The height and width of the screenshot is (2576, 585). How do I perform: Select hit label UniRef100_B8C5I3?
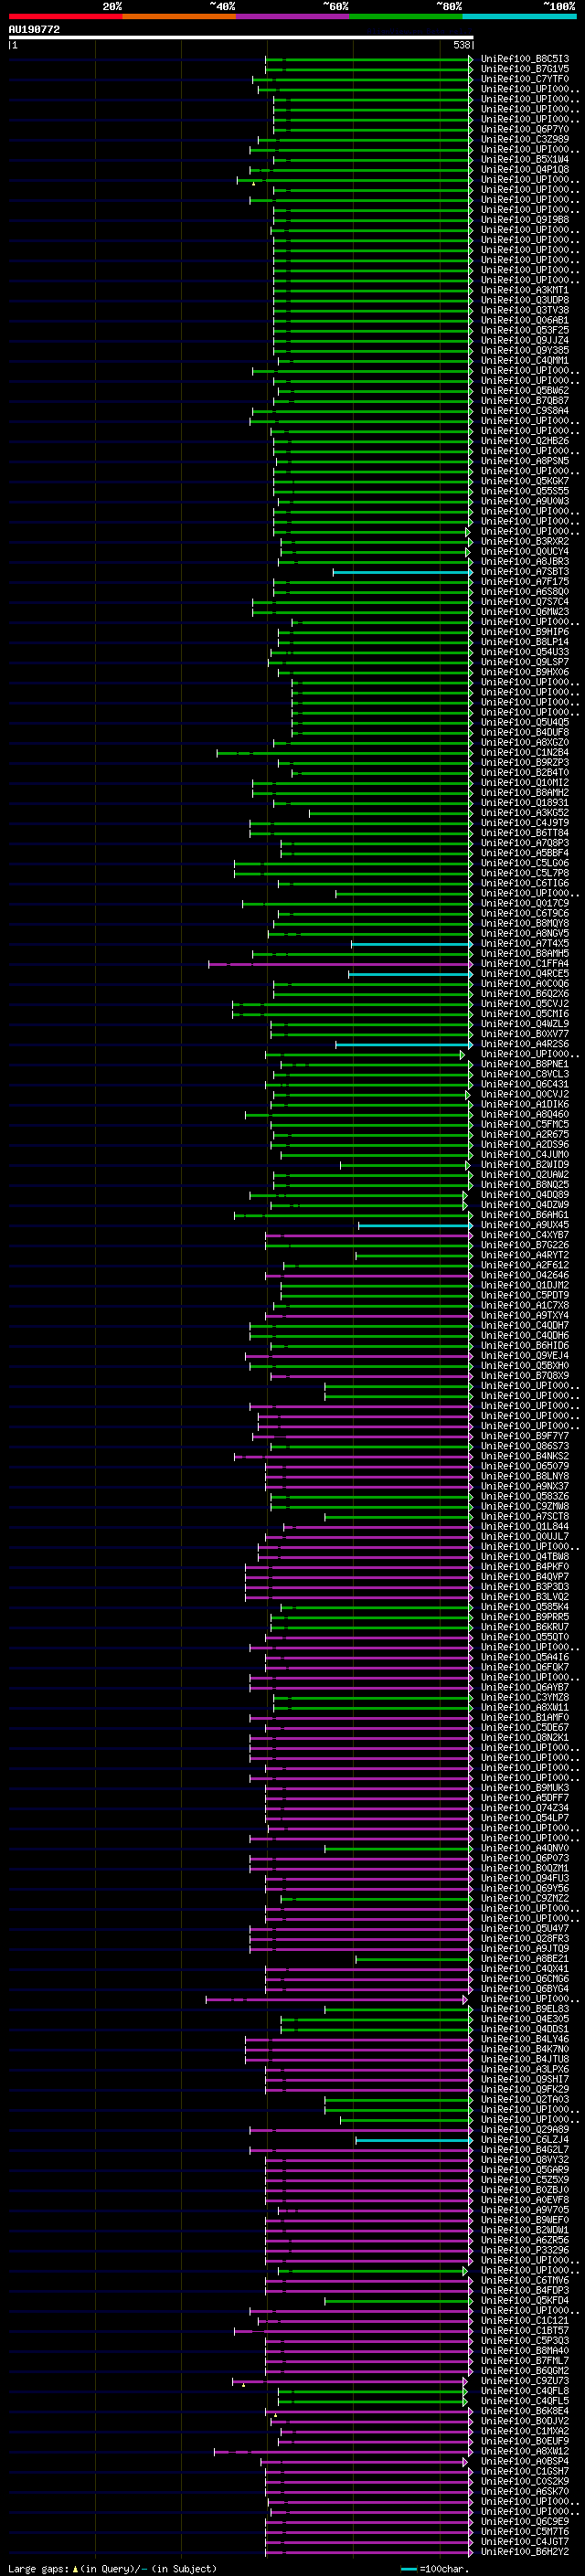pos(525,59)
